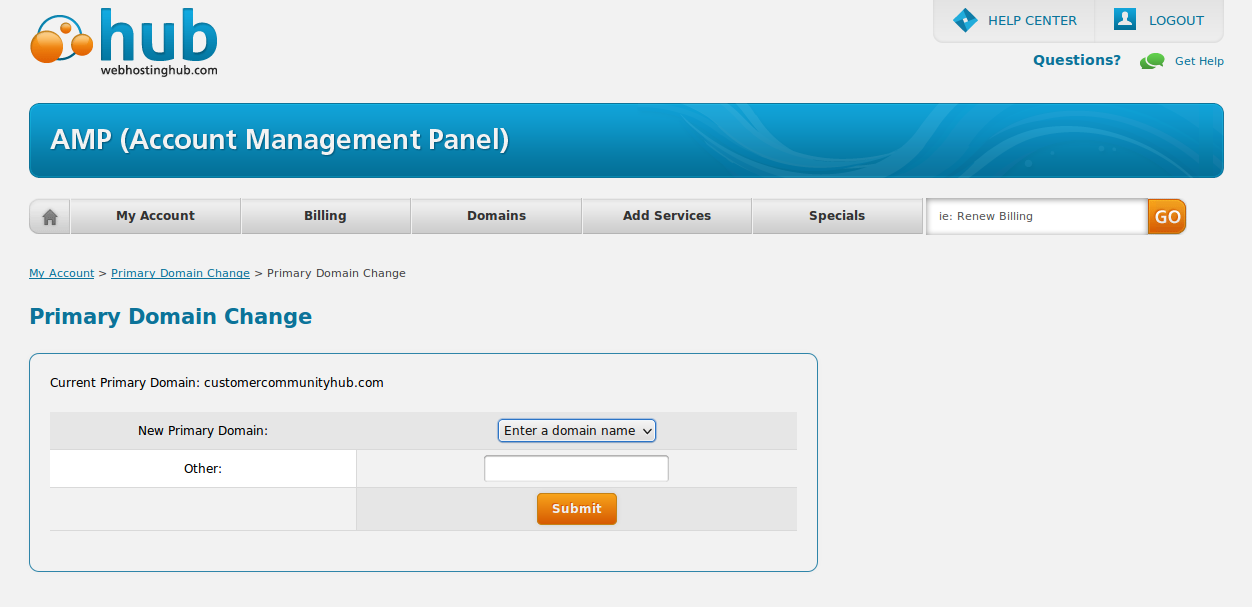Select the Domains menu item

tap(496, 216)
